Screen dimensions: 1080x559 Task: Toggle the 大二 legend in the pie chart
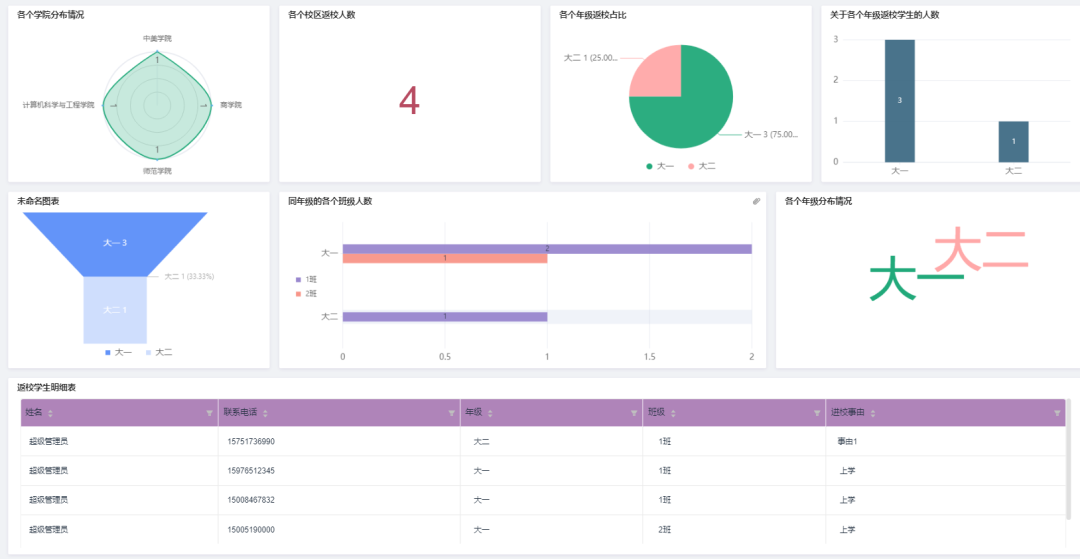[701, 166]
